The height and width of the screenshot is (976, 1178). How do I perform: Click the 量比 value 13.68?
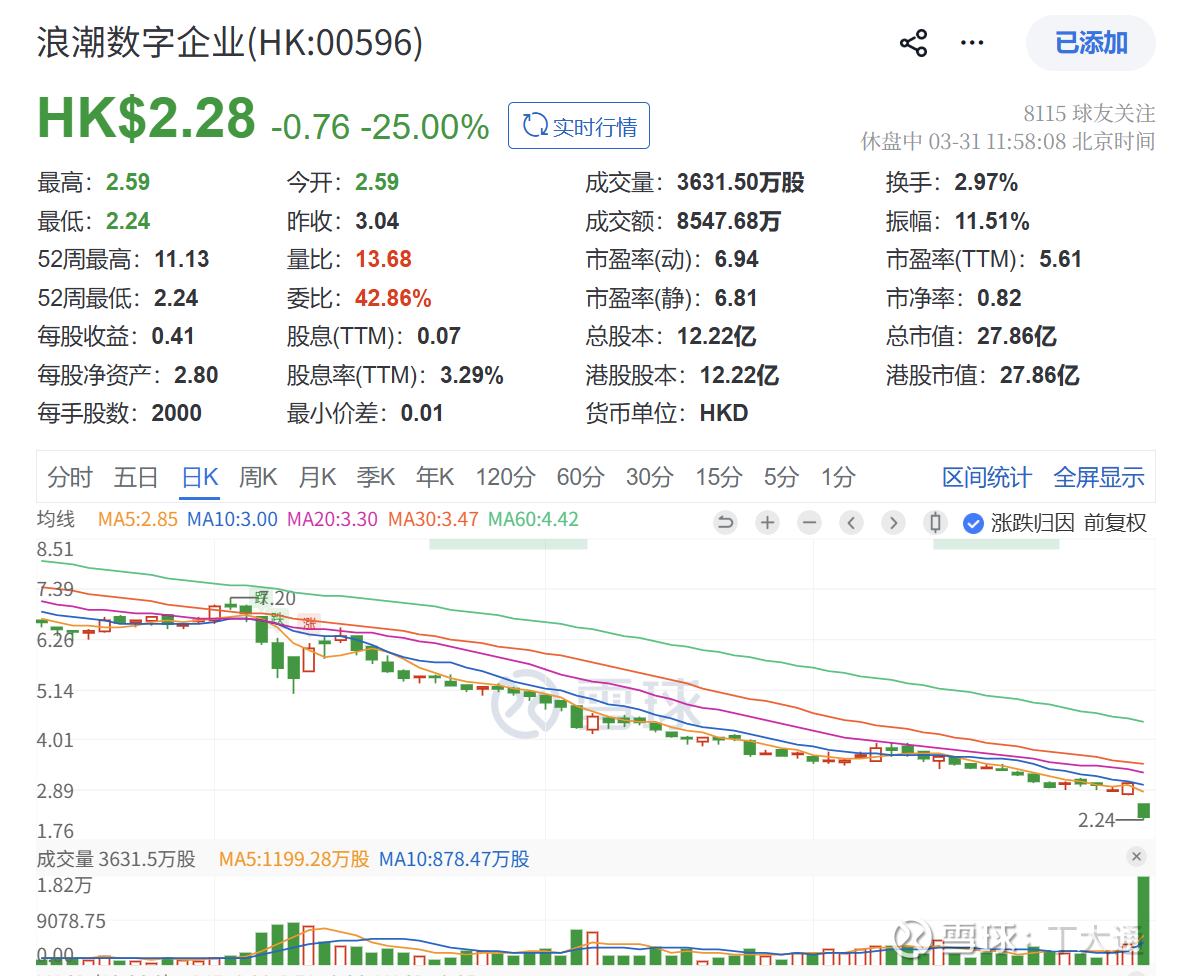tap(383, 259)
